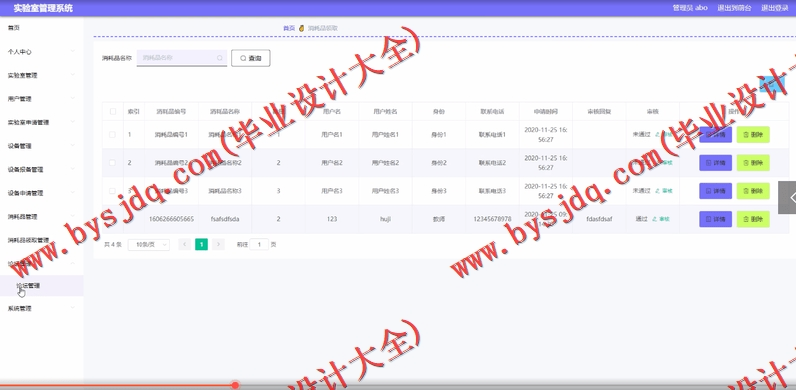Expand the 用户管理 menu chevron
Viewport: 796px width, 390px height.
click(x=73, y=99)
